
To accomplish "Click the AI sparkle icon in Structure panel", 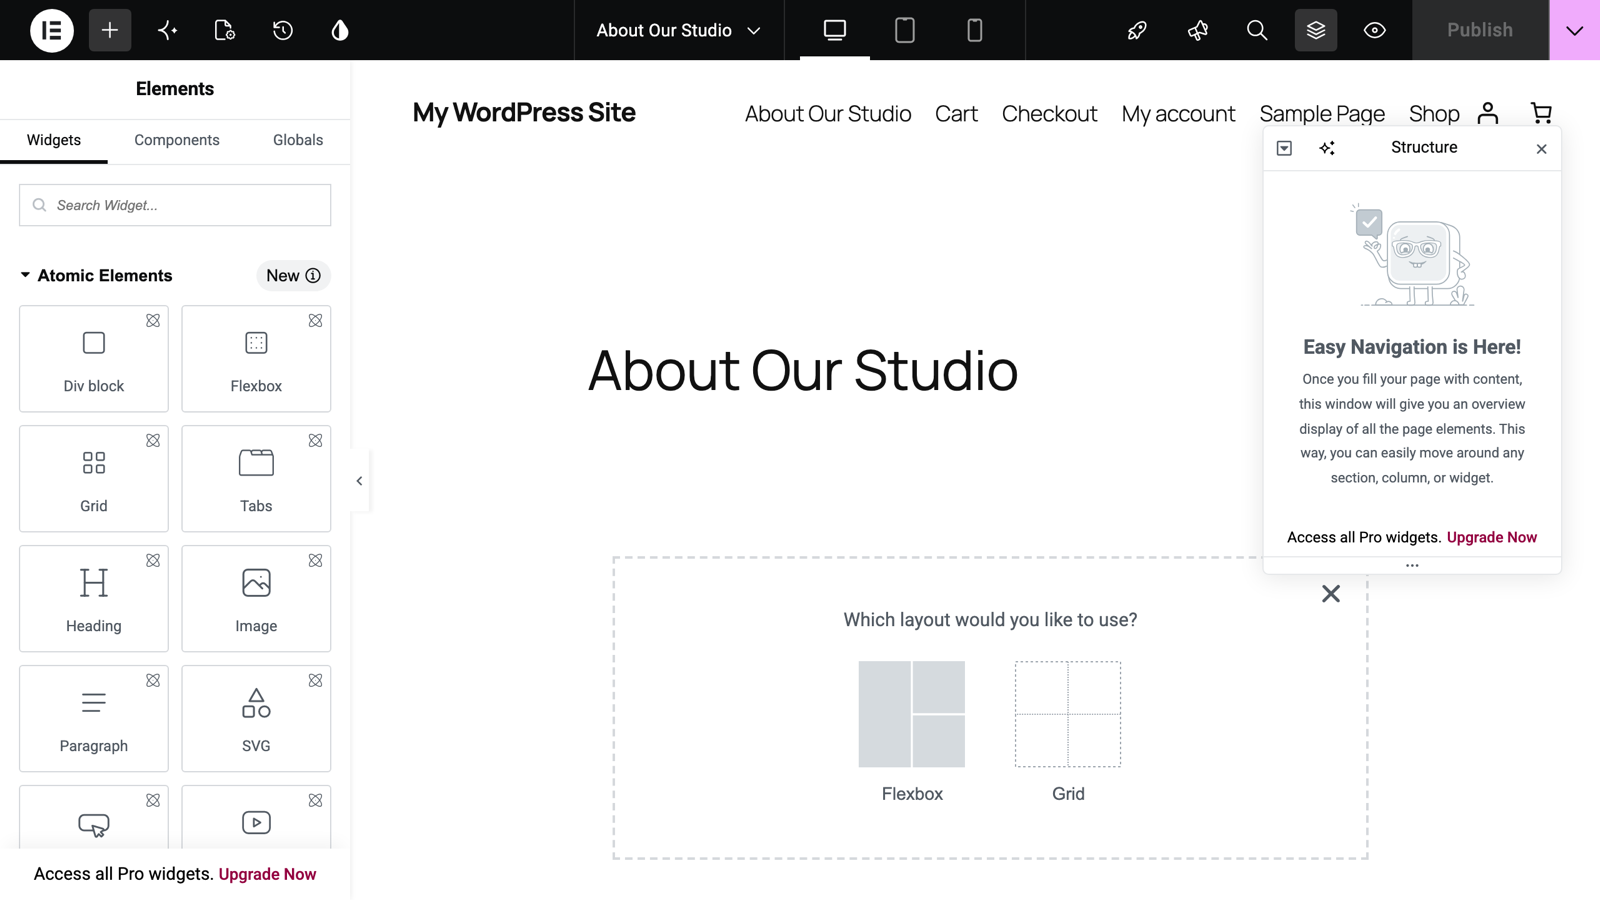I will coord(1327,148).
